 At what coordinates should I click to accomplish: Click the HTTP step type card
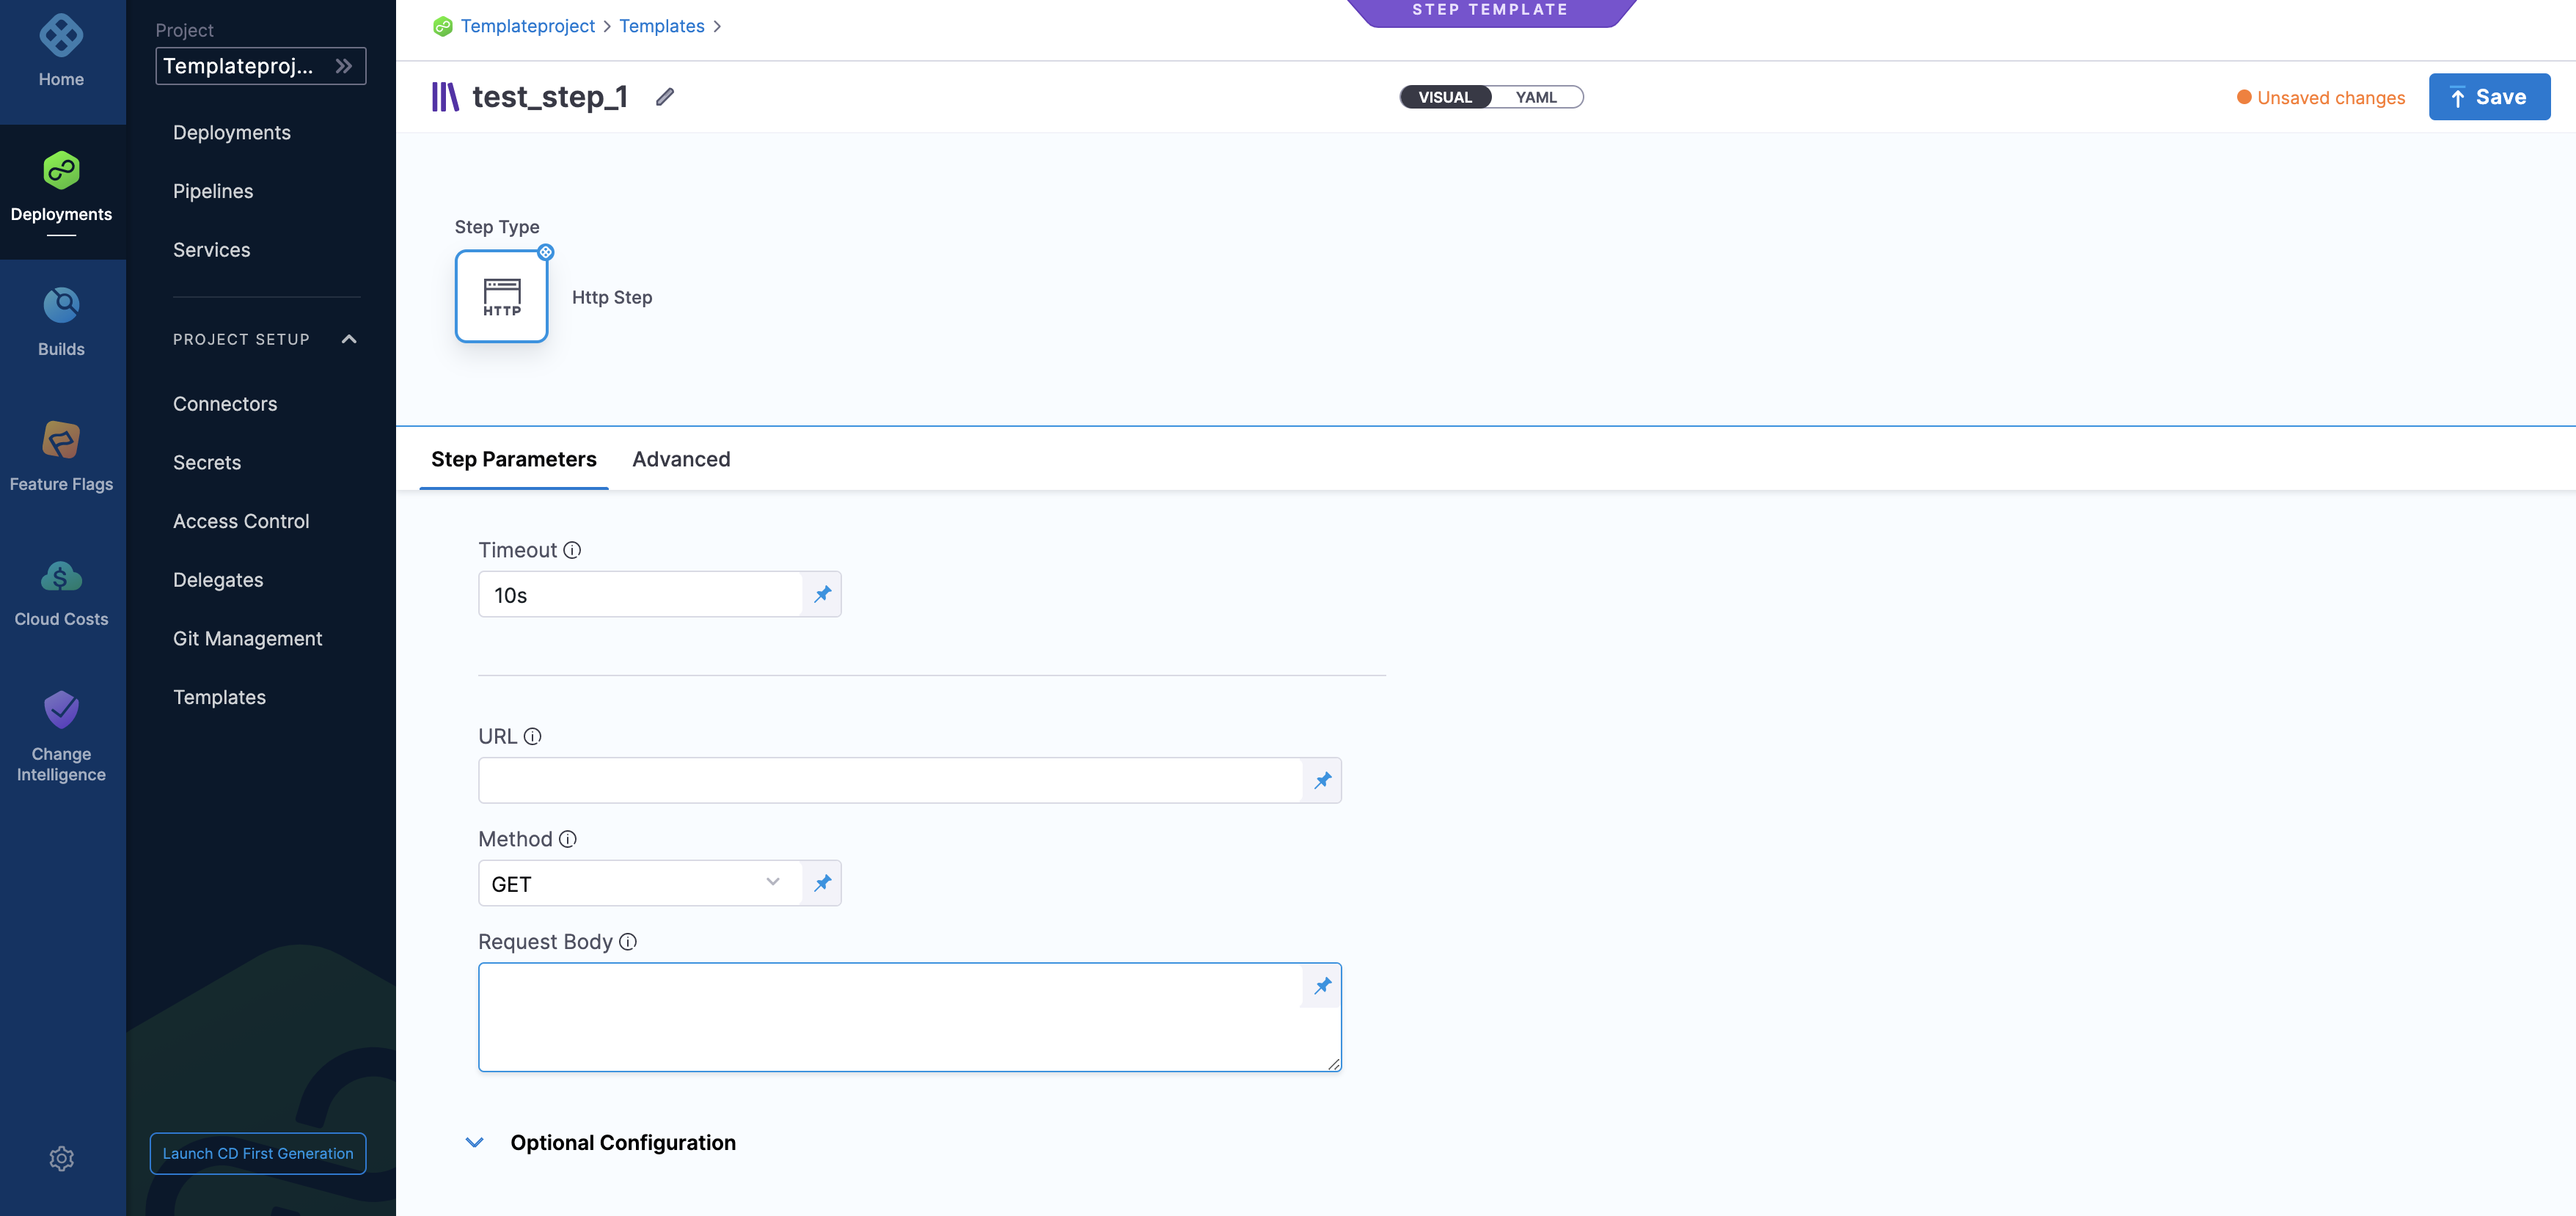click(x=501, y=296)
